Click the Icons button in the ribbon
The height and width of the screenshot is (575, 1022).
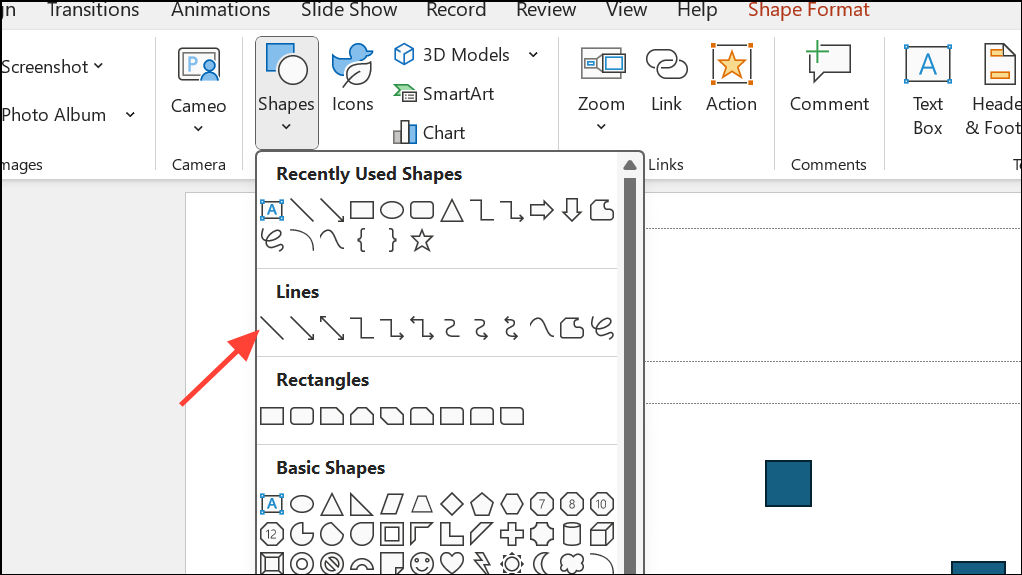click(x=352, y=78)
